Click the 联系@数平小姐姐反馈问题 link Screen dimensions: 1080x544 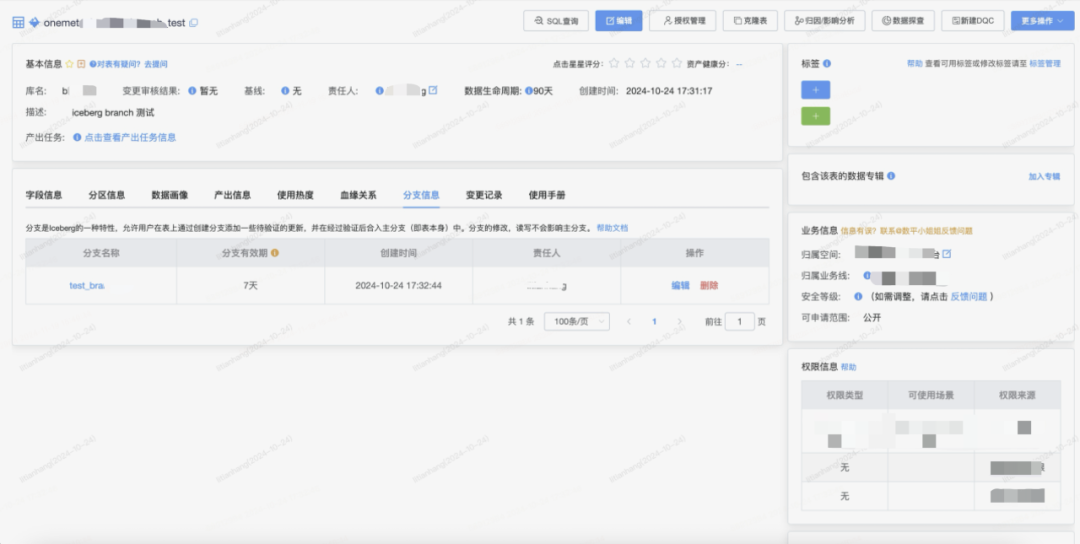(x=926, y=231)
